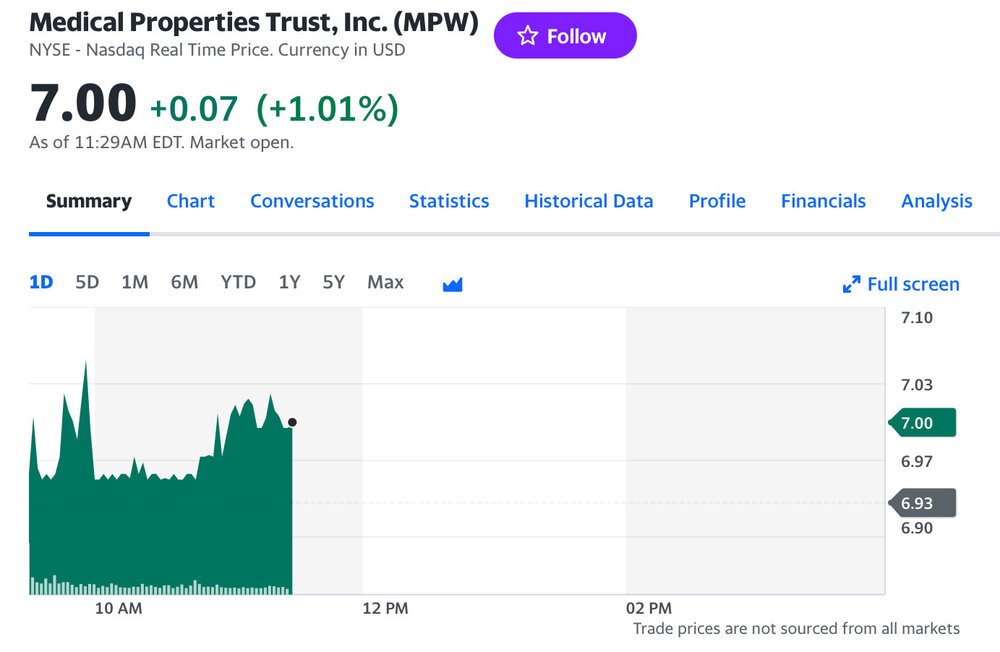View the Profile tab

[x=717, y=201]
